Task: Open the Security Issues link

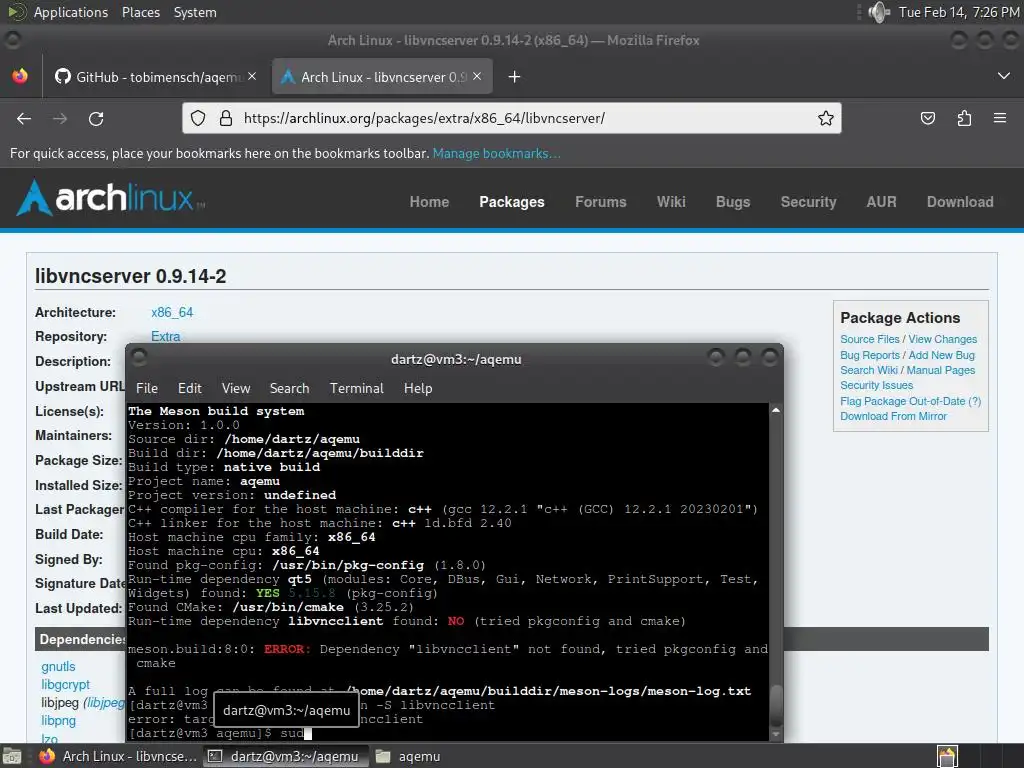Action: pos(876,385)
